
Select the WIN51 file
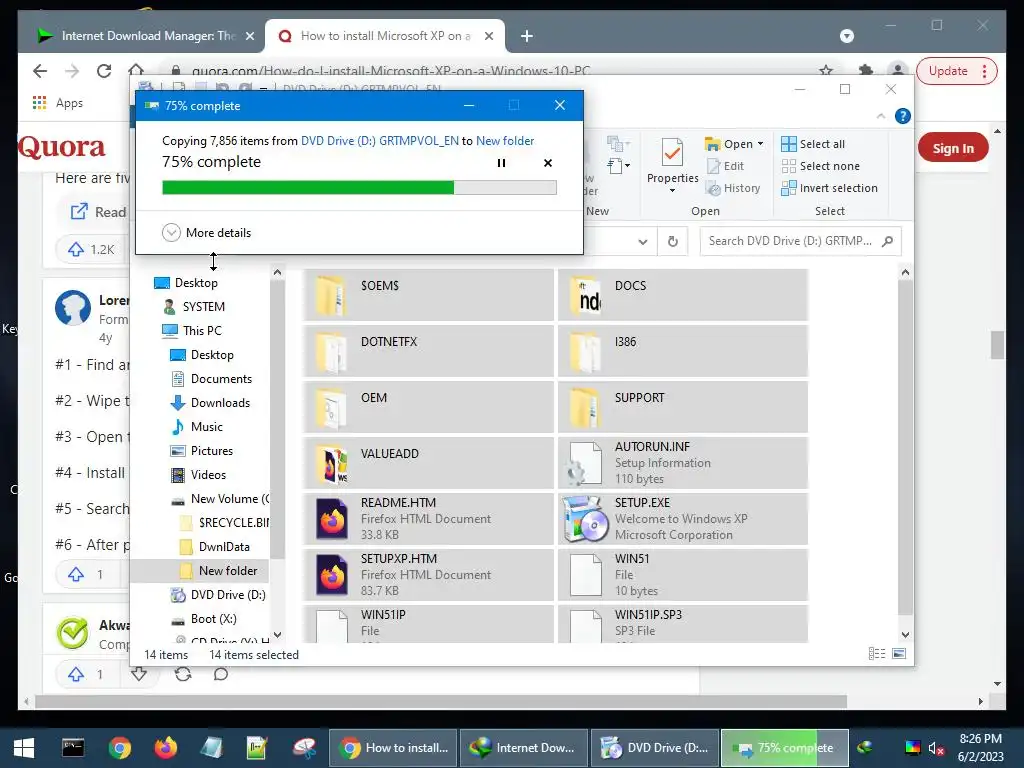(x=683, y=575)
